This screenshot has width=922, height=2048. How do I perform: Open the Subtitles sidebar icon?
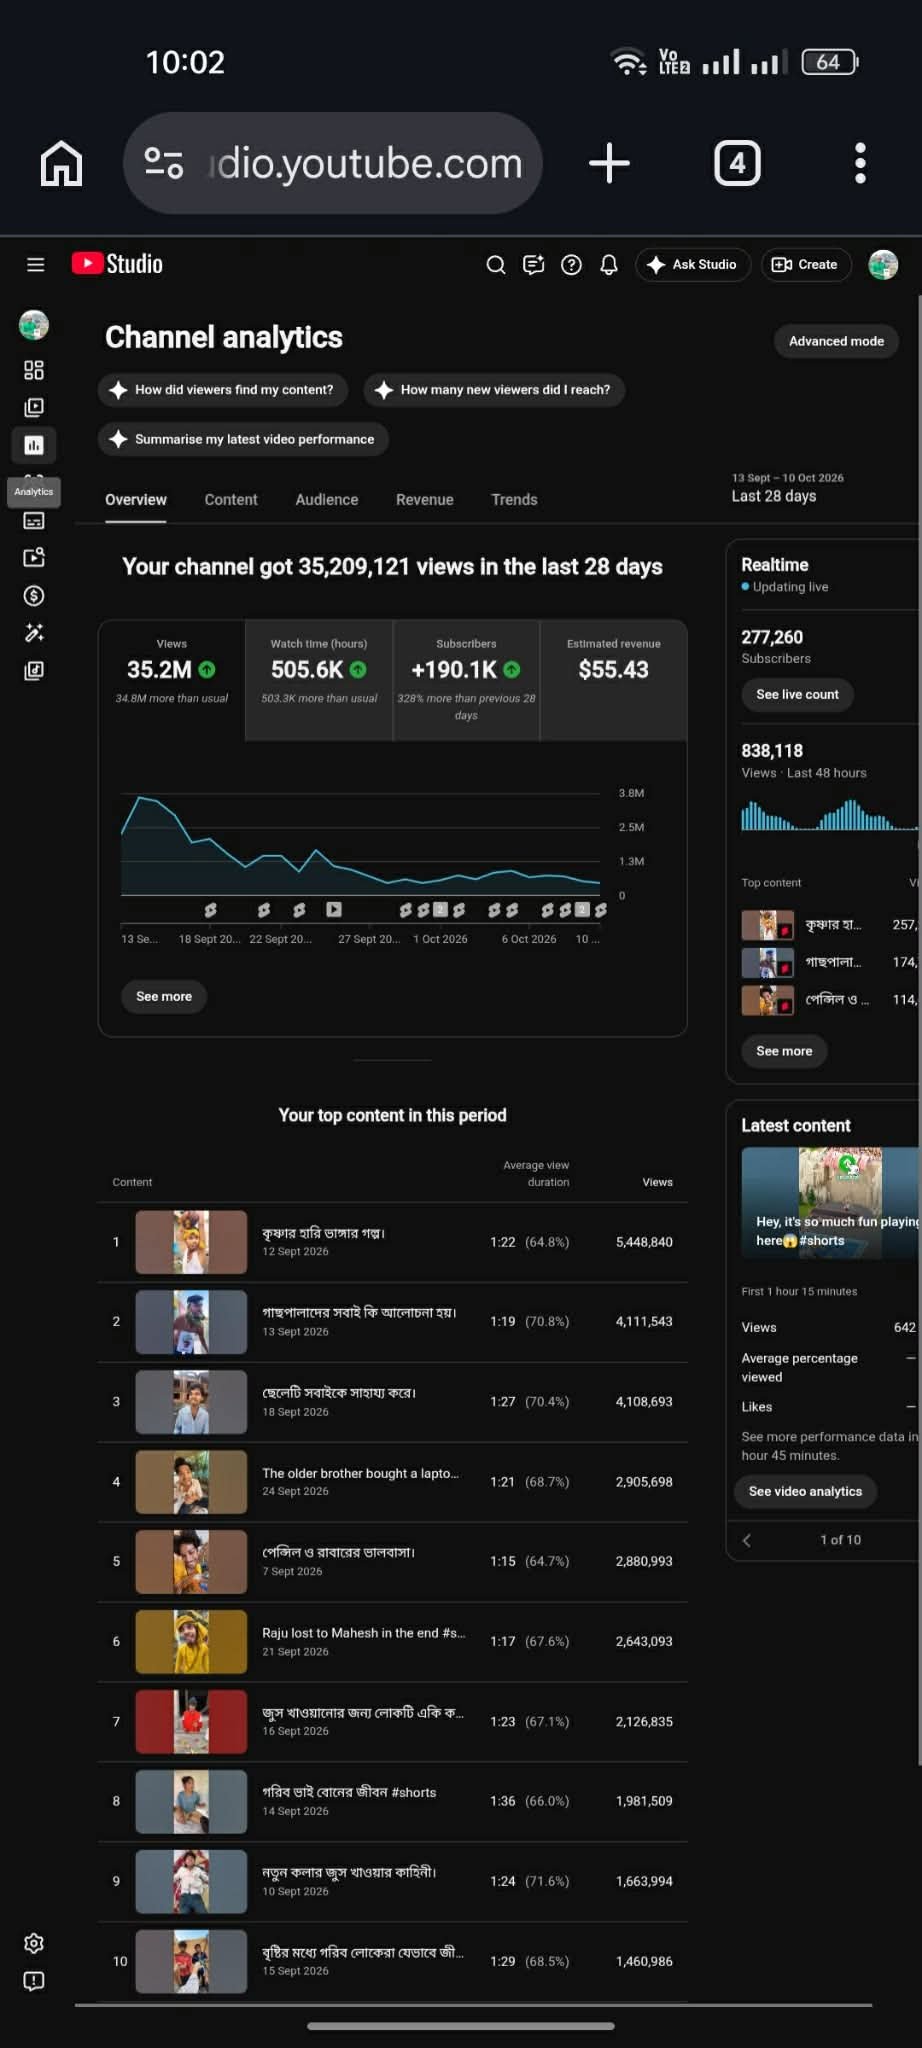pos(34,520)
